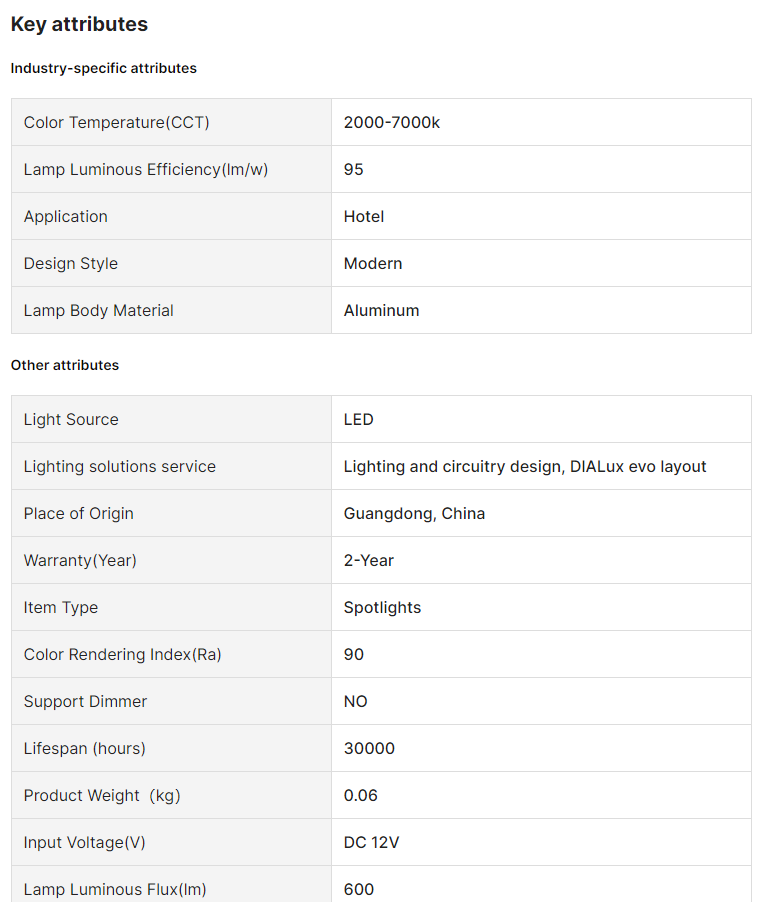Select the Warranty(Year) label
Viewport: 766px width, 902px height.
[80, 560]
